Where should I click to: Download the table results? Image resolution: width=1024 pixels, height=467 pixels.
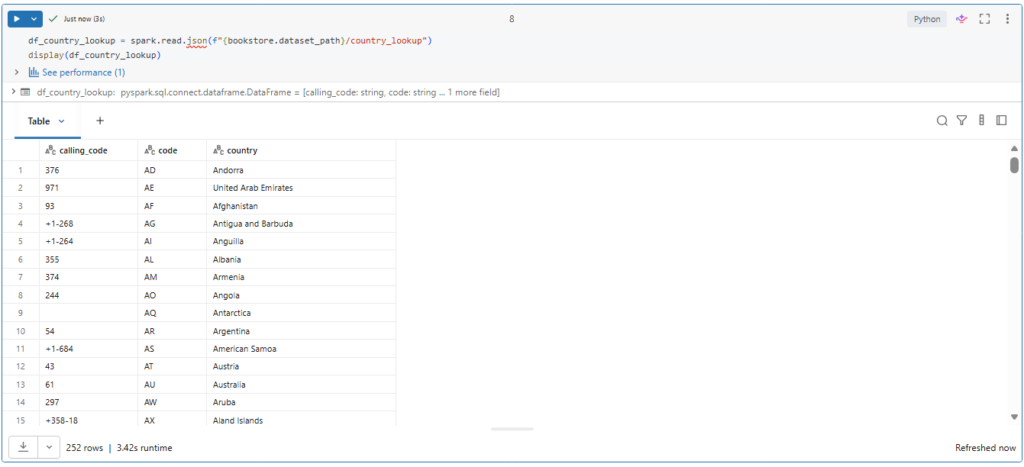click(22, 448)
